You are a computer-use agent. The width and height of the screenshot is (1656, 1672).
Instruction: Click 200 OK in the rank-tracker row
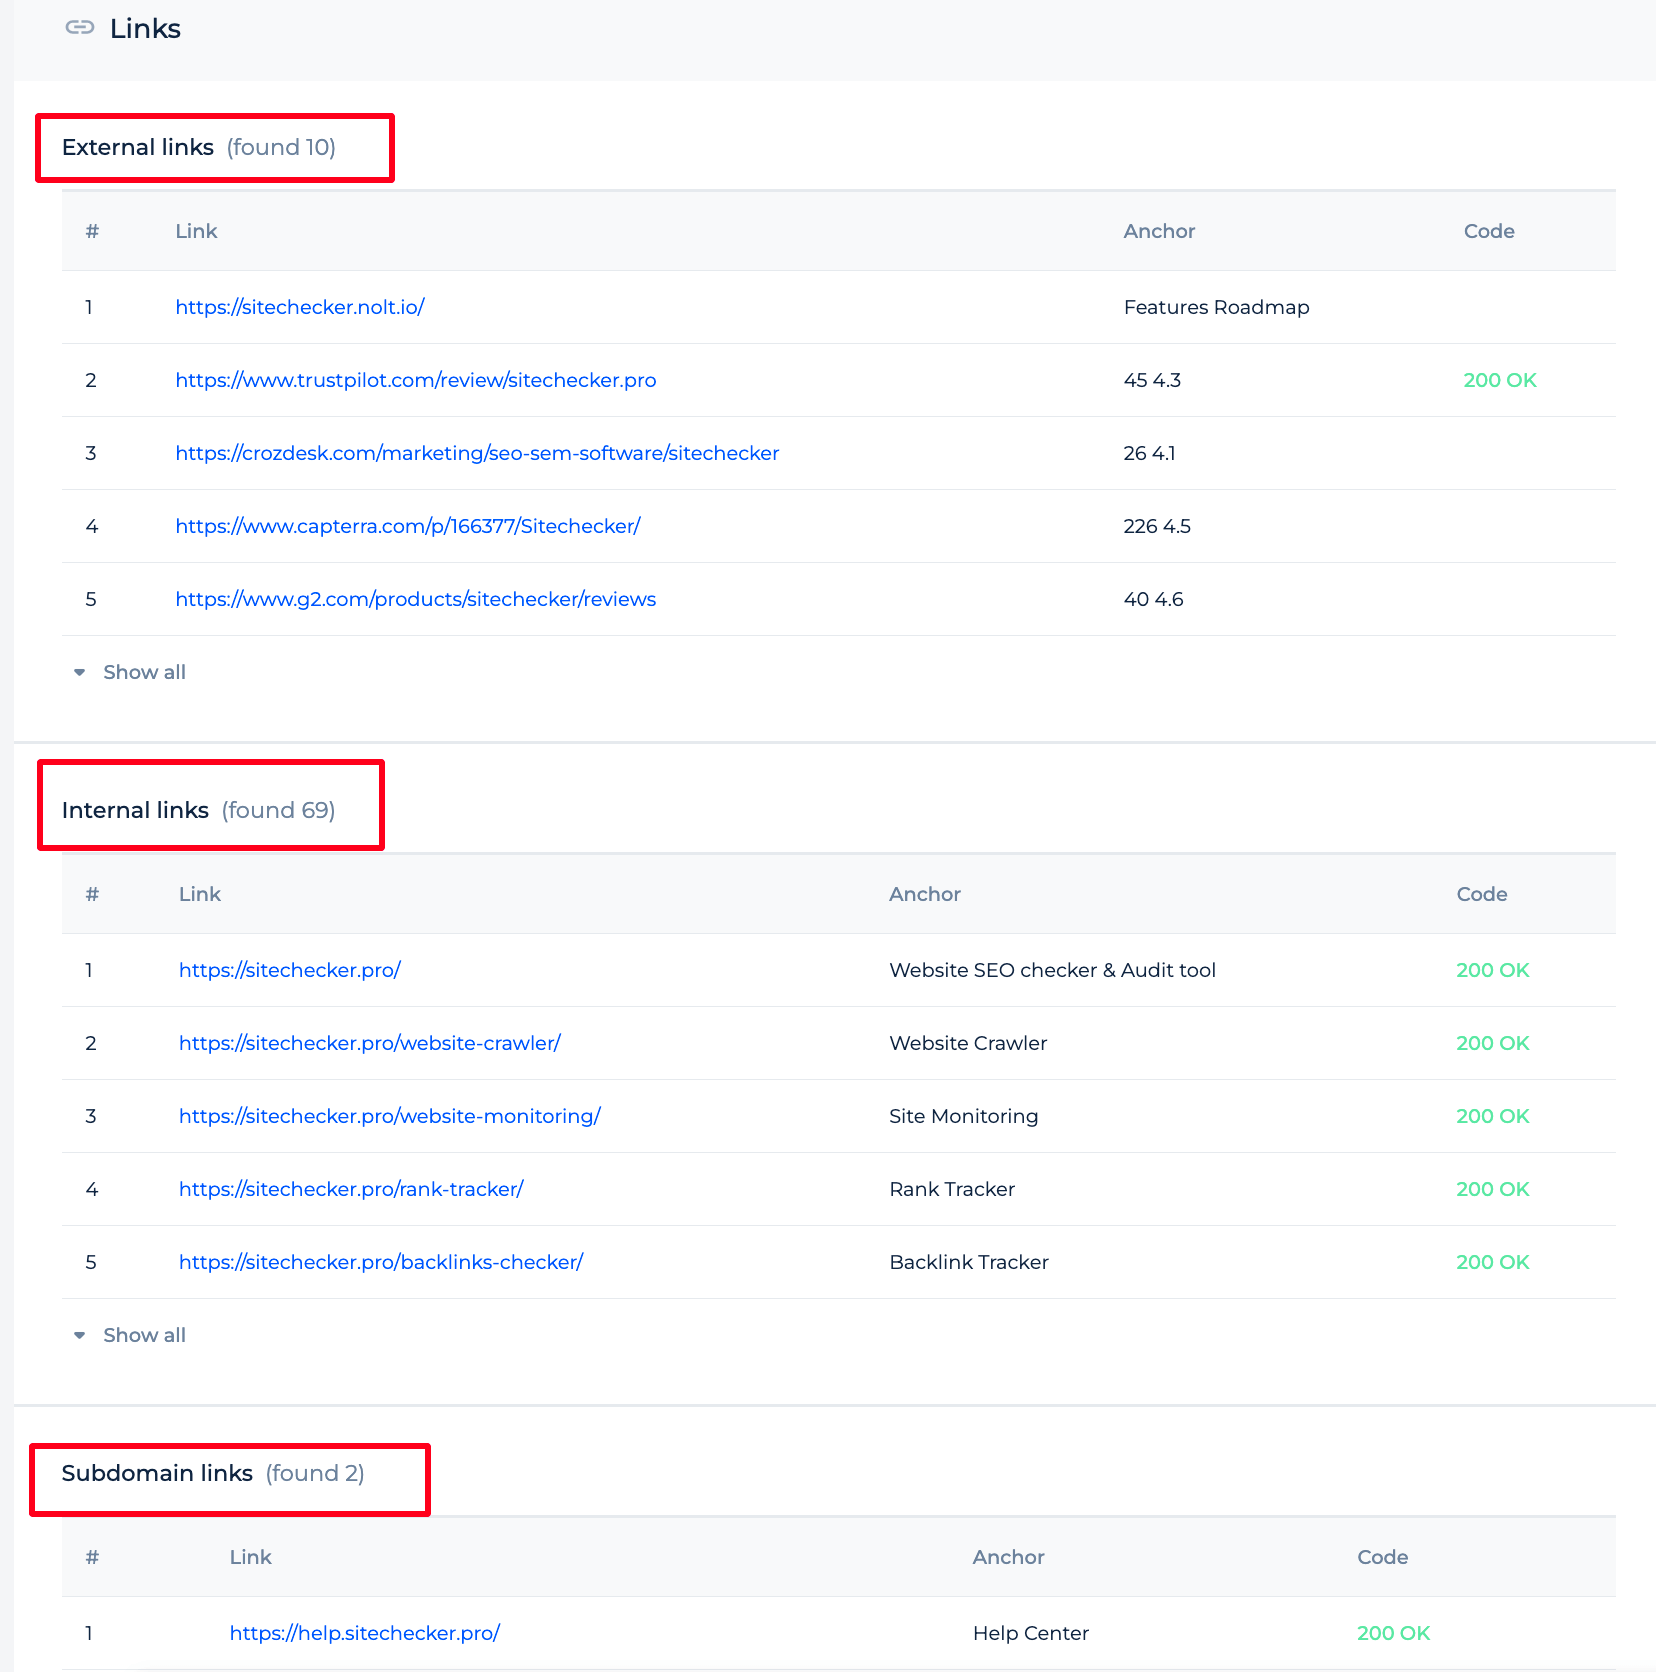coord(1493,1189)
